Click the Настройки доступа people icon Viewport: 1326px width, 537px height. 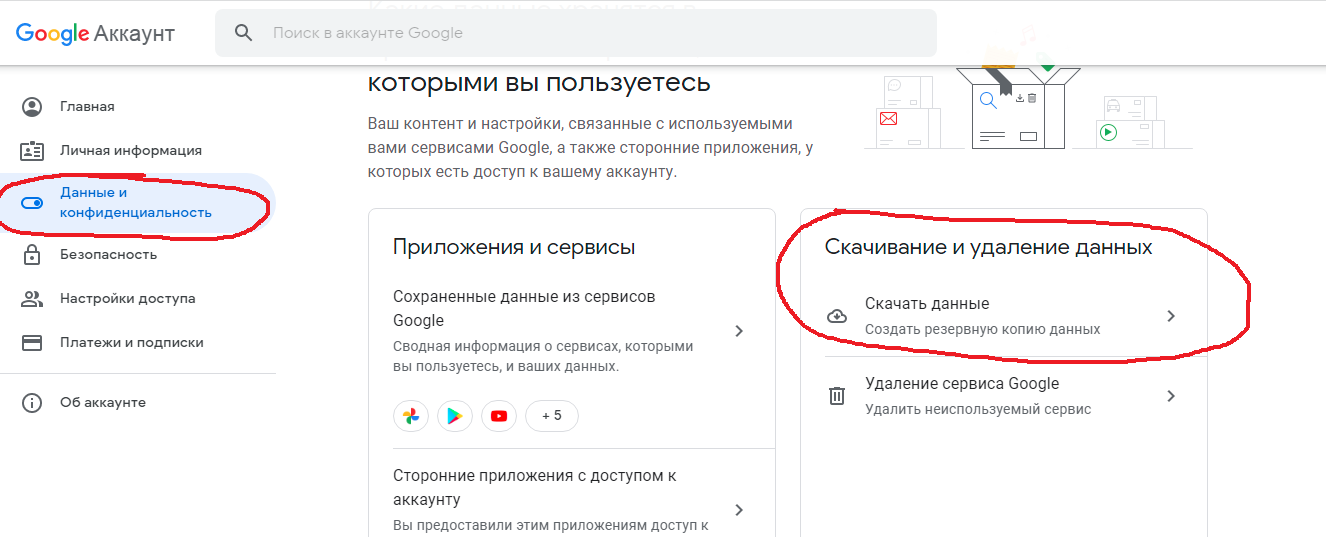pos(32,299)
